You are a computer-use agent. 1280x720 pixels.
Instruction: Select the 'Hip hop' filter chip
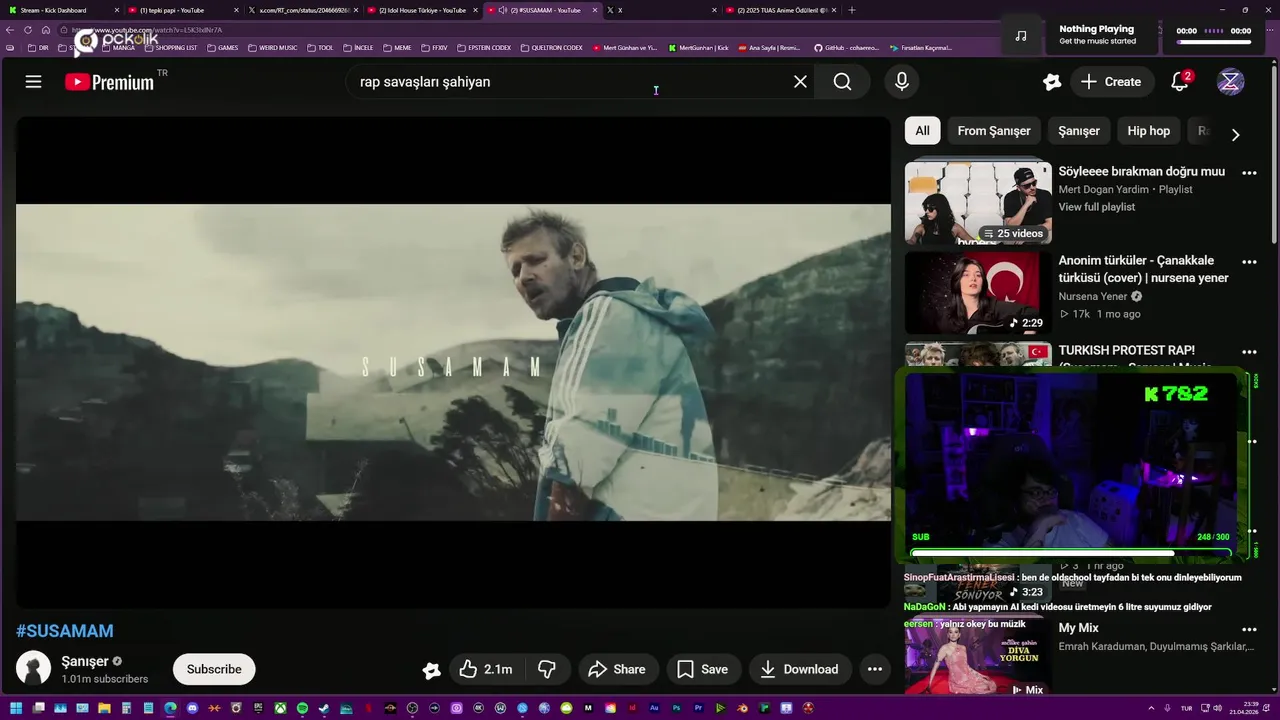pyautogui.click(x=1148, y=131)
